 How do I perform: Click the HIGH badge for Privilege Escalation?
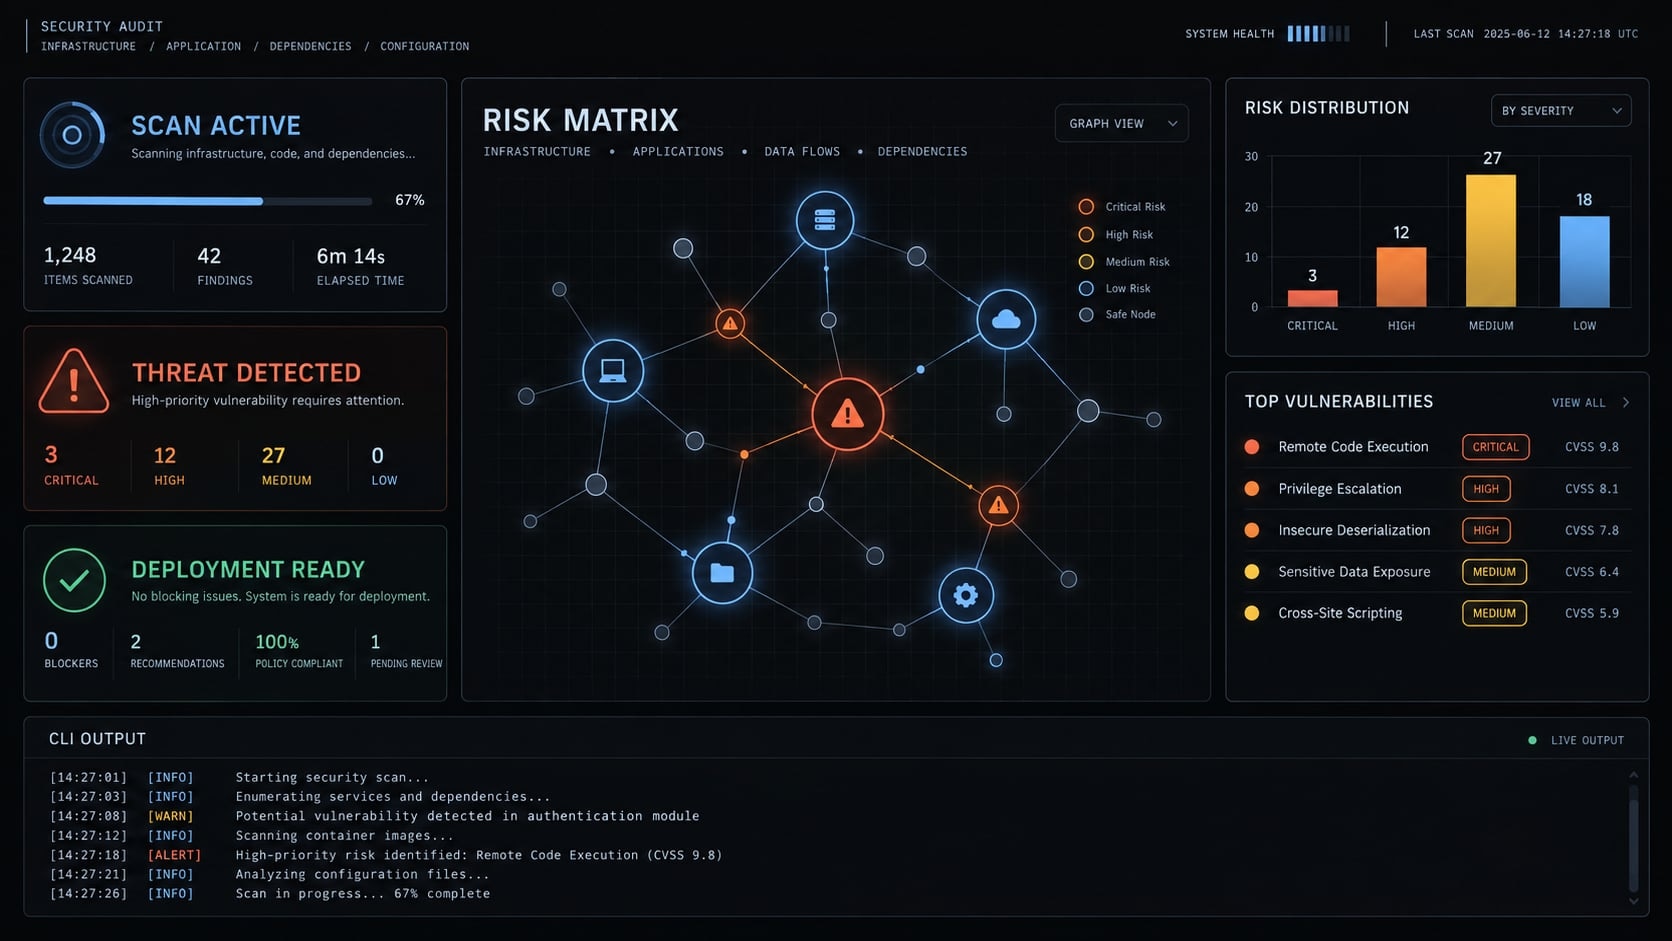point(1486,489)
